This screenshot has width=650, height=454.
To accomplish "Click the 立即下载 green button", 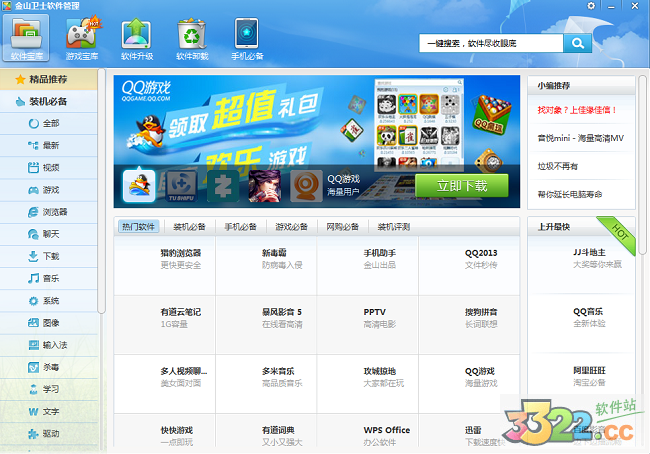I will click(461, 185).
